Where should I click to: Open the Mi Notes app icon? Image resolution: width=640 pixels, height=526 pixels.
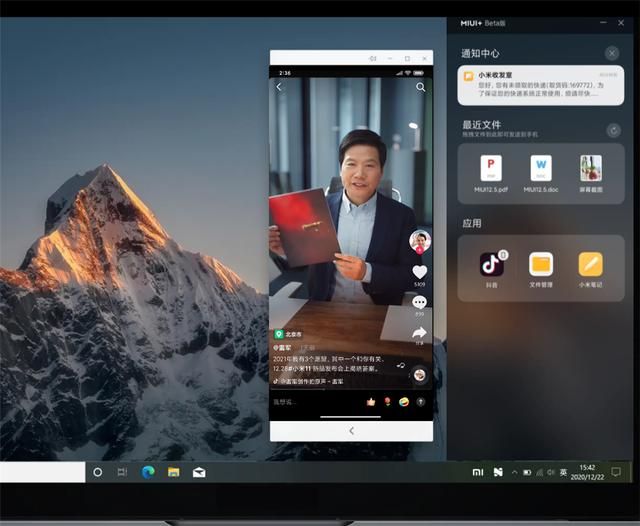[590, 264]
